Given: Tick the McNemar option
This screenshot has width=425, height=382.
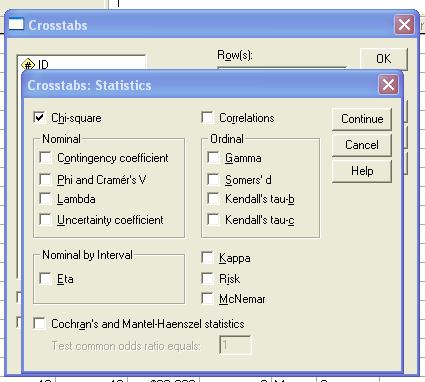Looking at the screenshot, I should 207,299.
